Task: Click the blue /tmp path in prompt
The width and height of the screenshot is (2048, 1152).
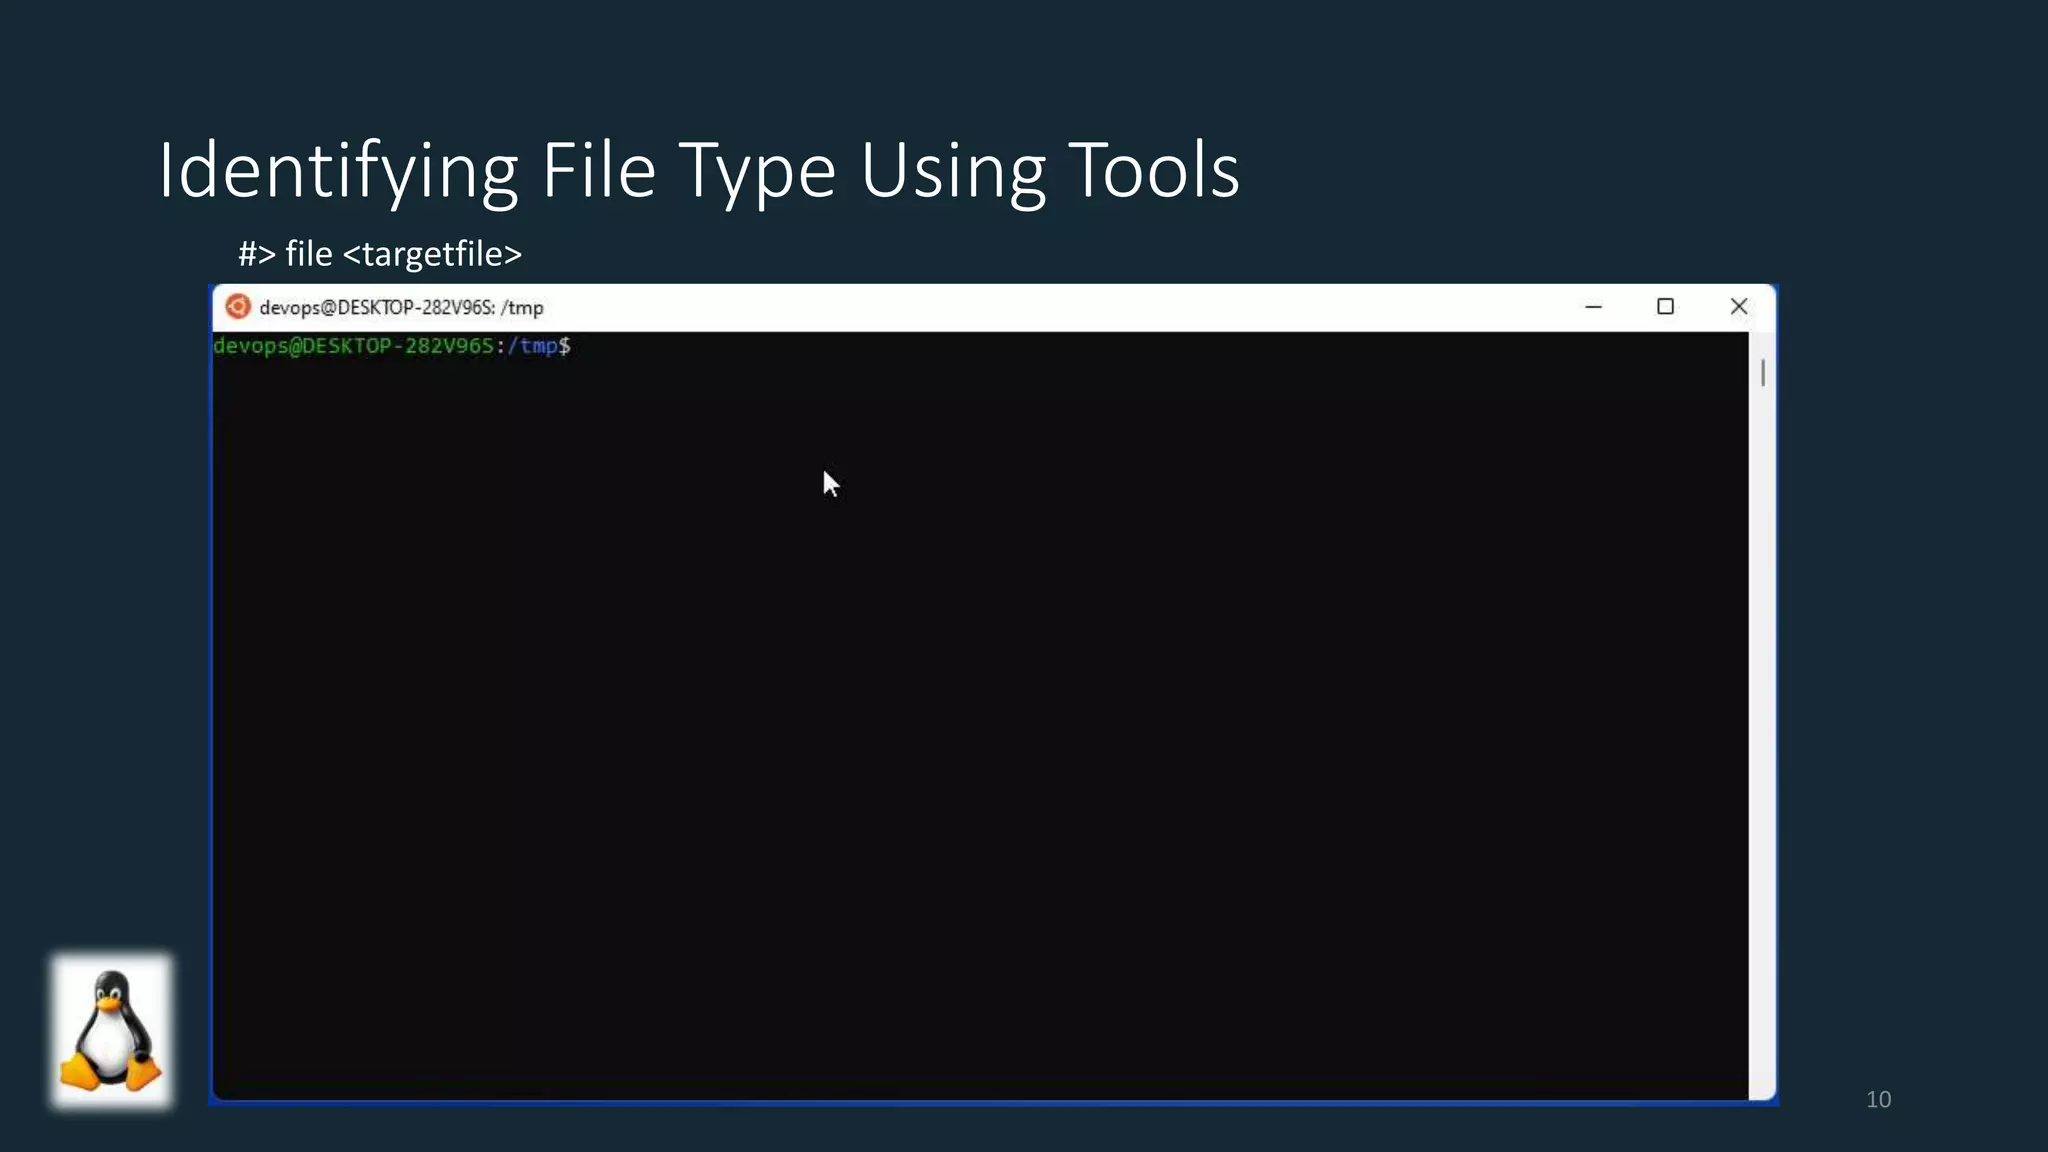Action: (533, 346)
